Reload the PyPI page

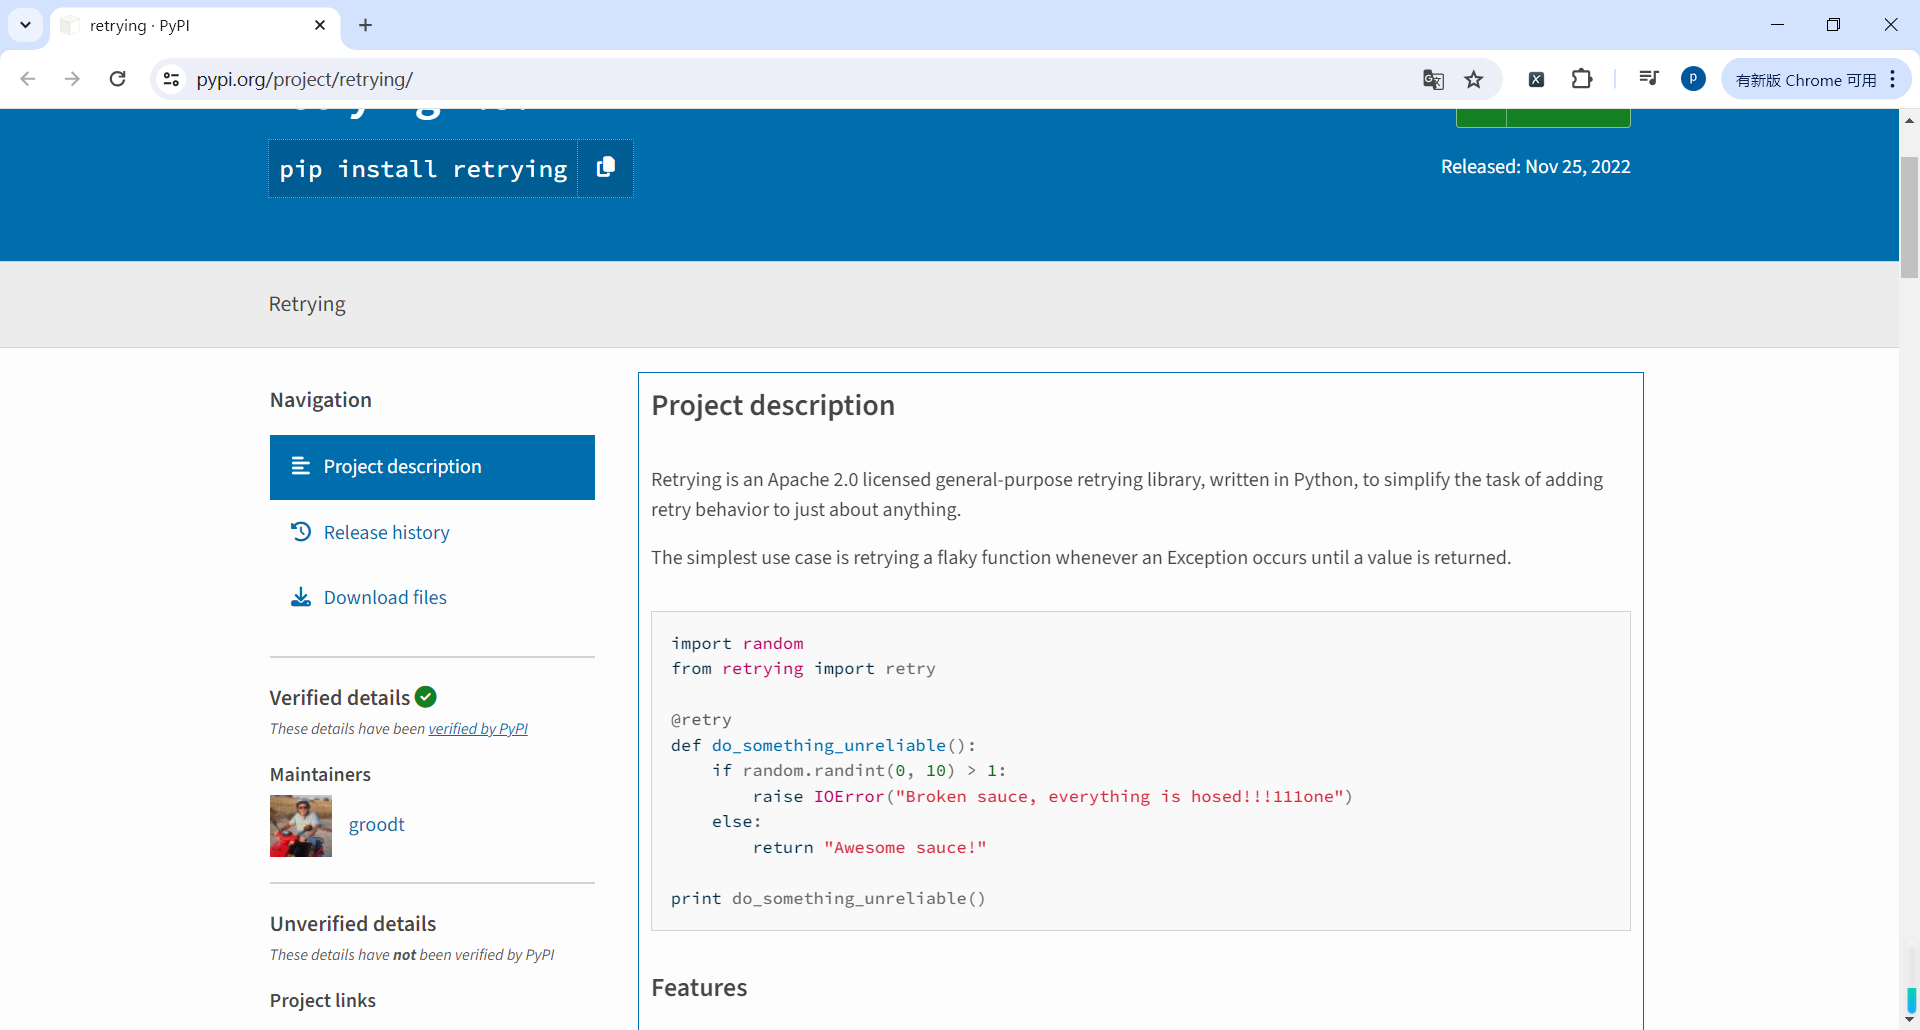(x=117, y=79)
